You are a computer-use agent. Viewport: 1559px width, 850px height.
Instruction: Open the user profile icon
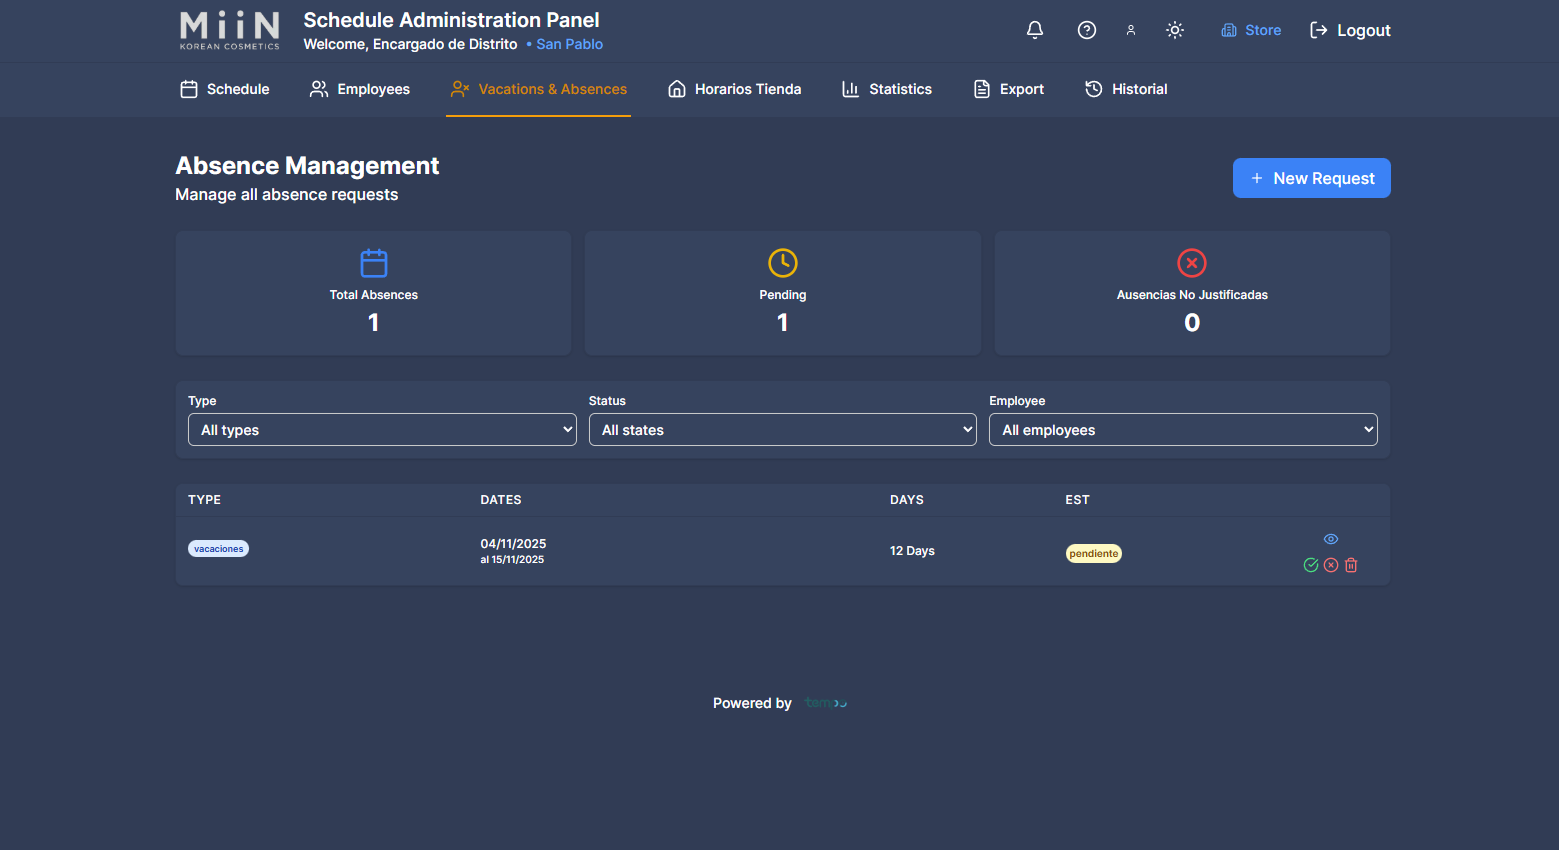[x=1130, y=30]
